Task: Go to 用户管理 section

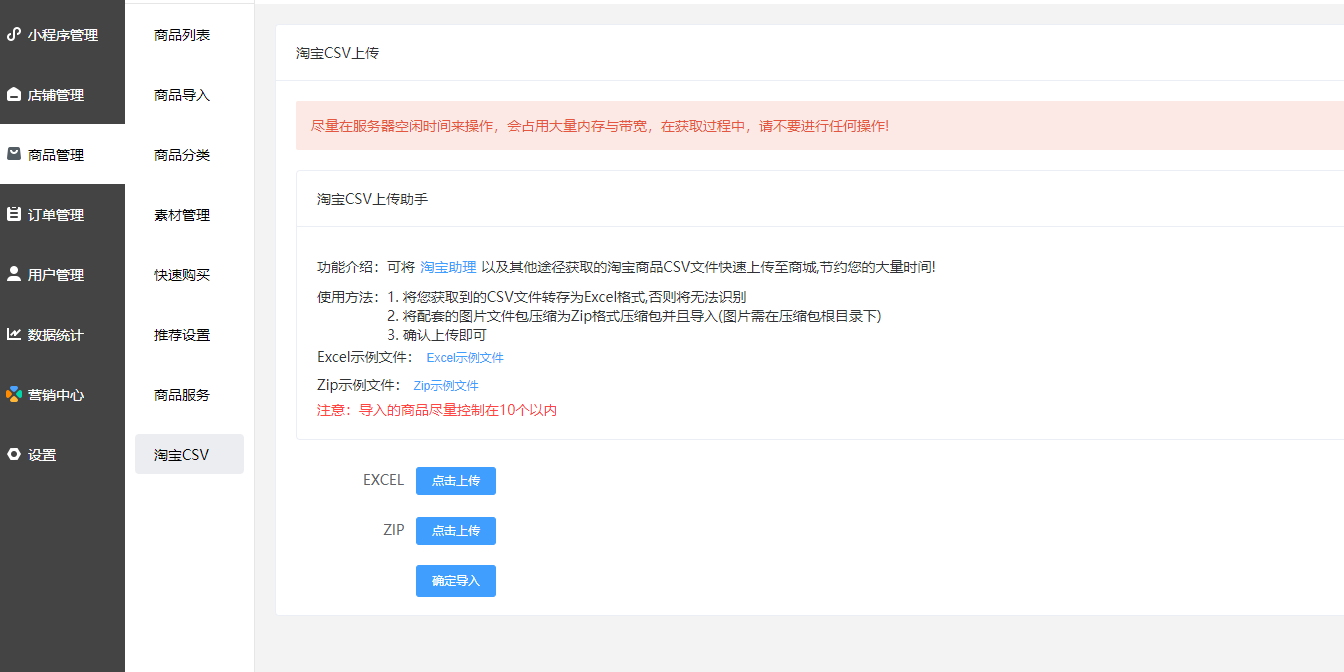Action: pyautogui.click(x=62, y=274)
